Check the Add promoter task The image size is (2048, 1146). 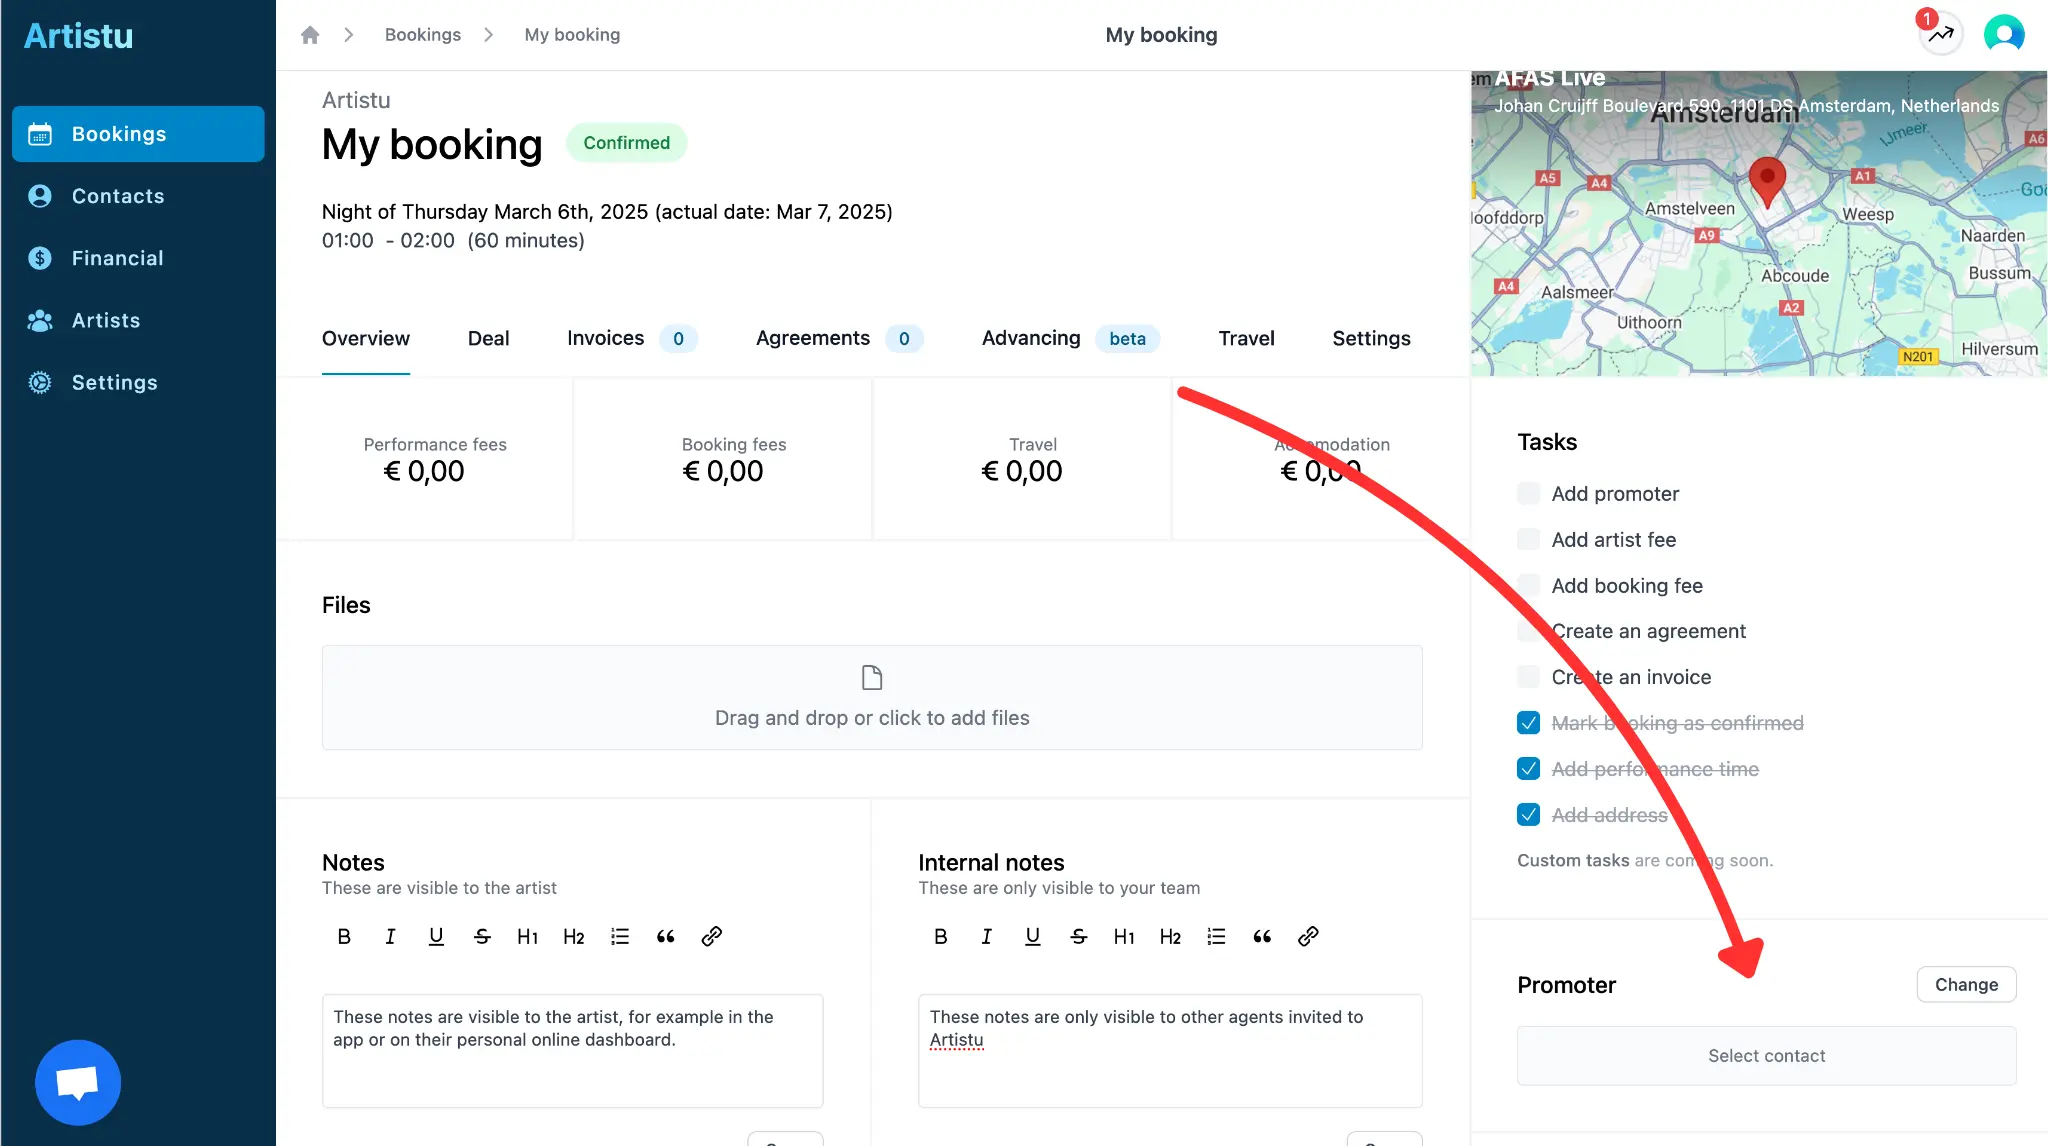coord(1528,493)
